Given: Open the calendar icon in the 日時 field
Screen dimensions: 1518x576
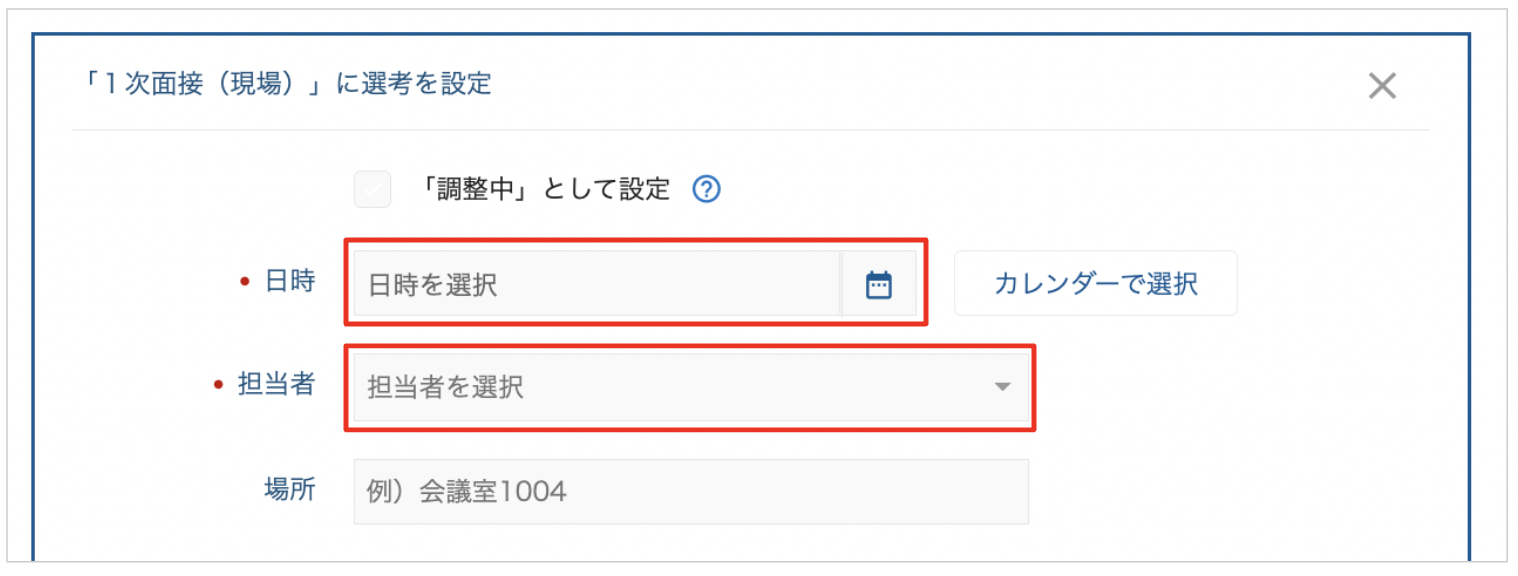Looking at the screenshot, I should tap(878, 285).
